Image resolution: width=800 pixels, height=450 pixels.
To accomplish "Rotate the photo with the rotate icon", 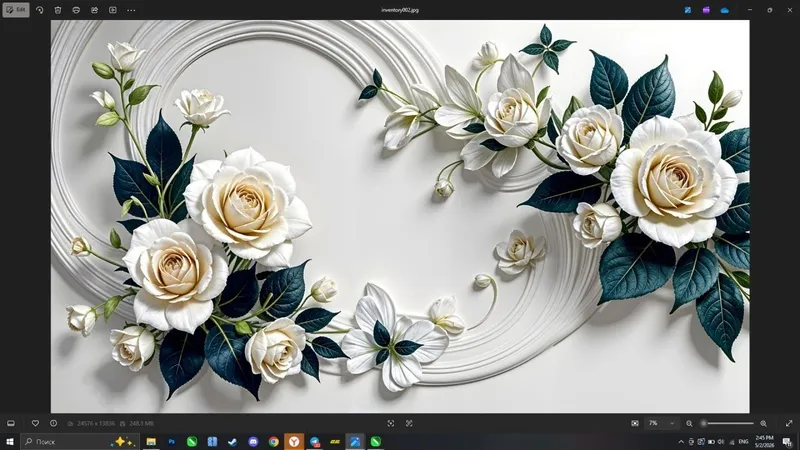I will click(x=40, y=10).
